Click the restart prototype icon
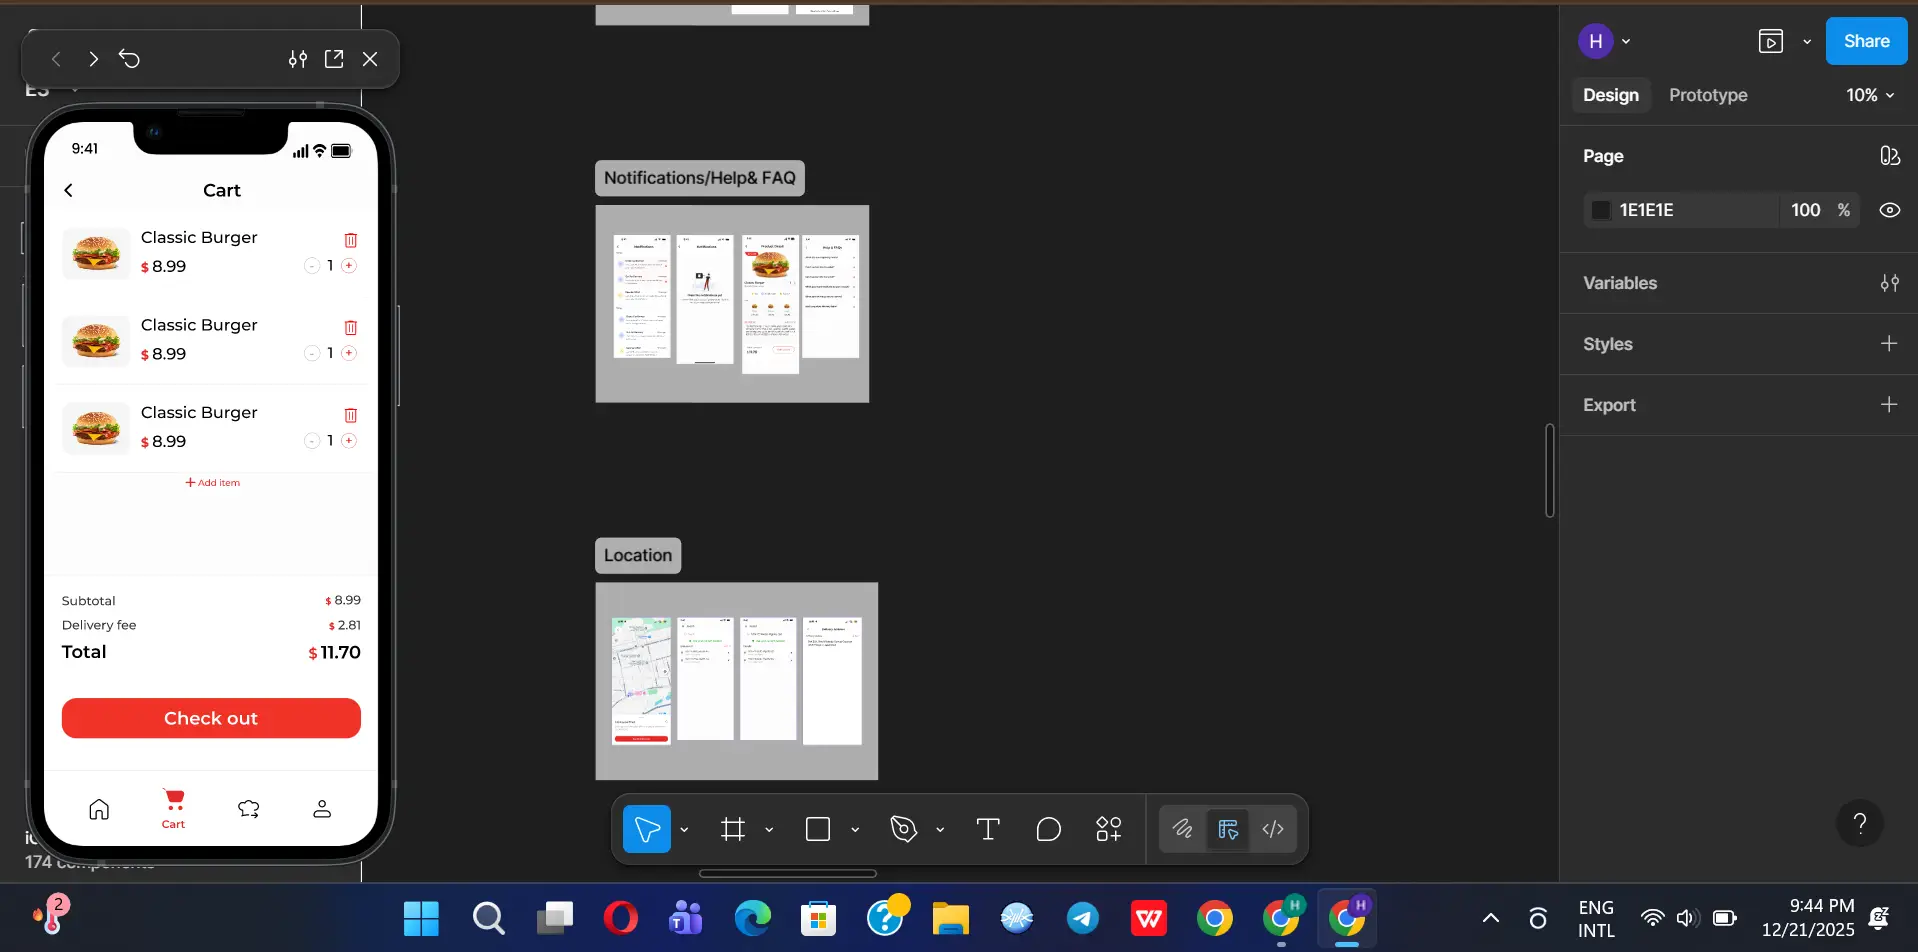 coord(130,59)
